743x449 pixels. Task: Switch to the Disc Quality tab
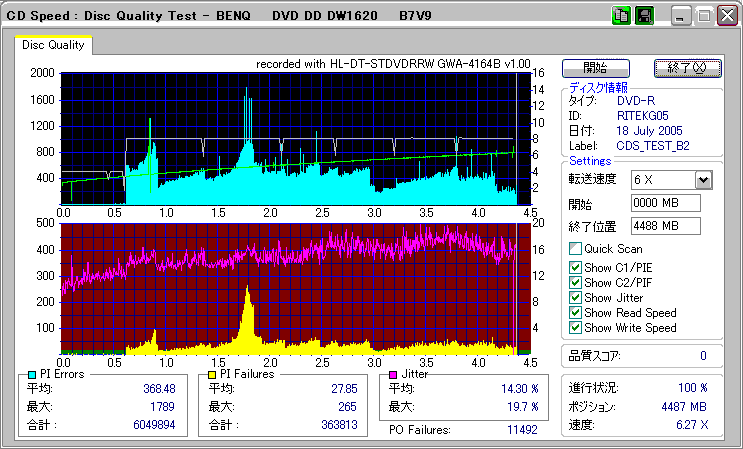point(53,45)
